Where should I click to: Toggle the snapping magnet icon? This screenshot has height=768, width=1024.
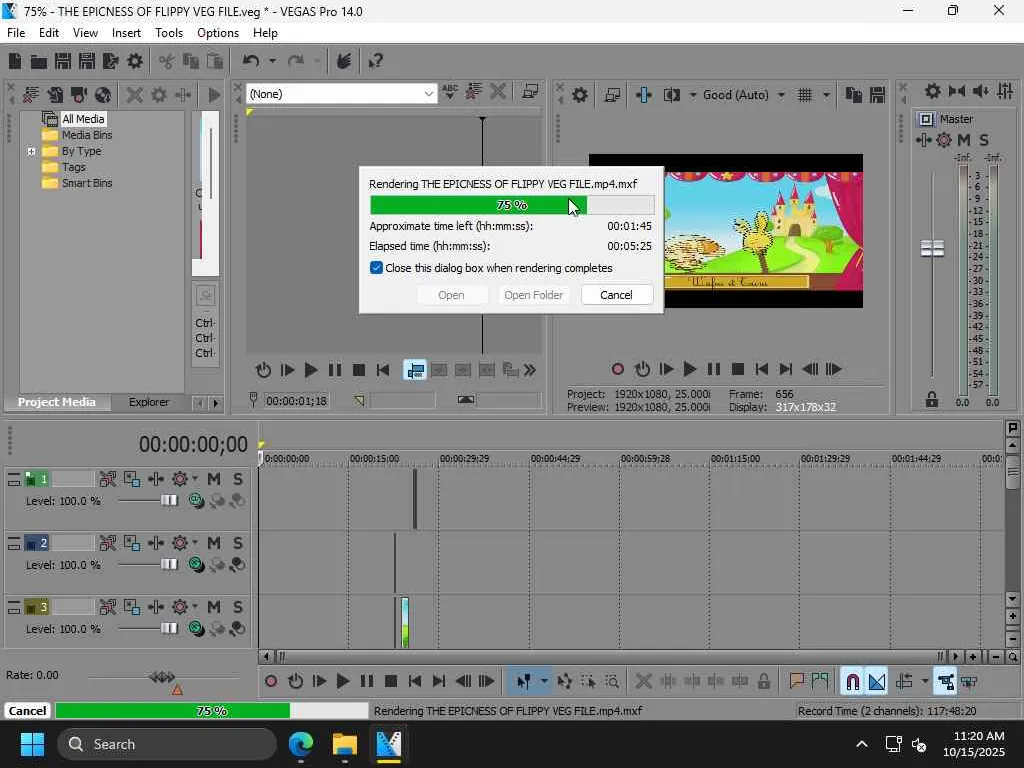coord(852,682)
